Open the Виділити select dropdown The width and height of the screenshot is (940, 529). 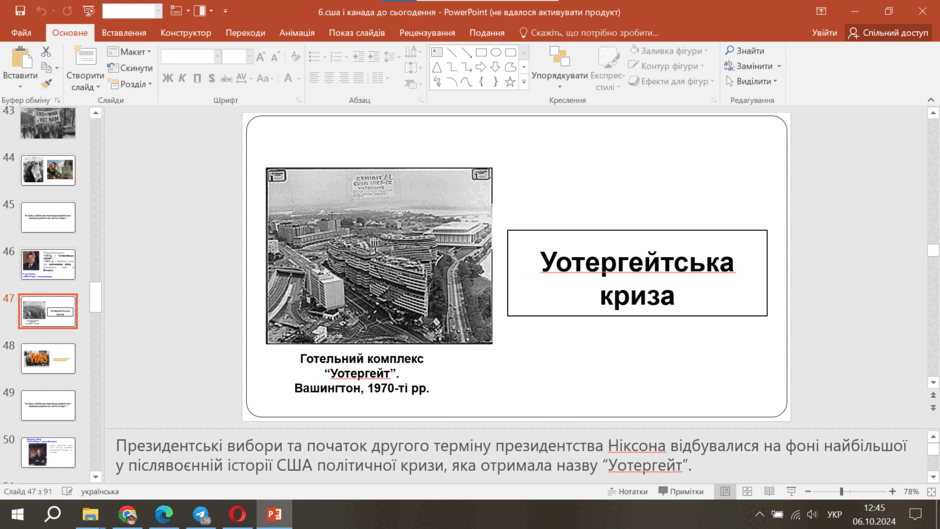[751, 81]
